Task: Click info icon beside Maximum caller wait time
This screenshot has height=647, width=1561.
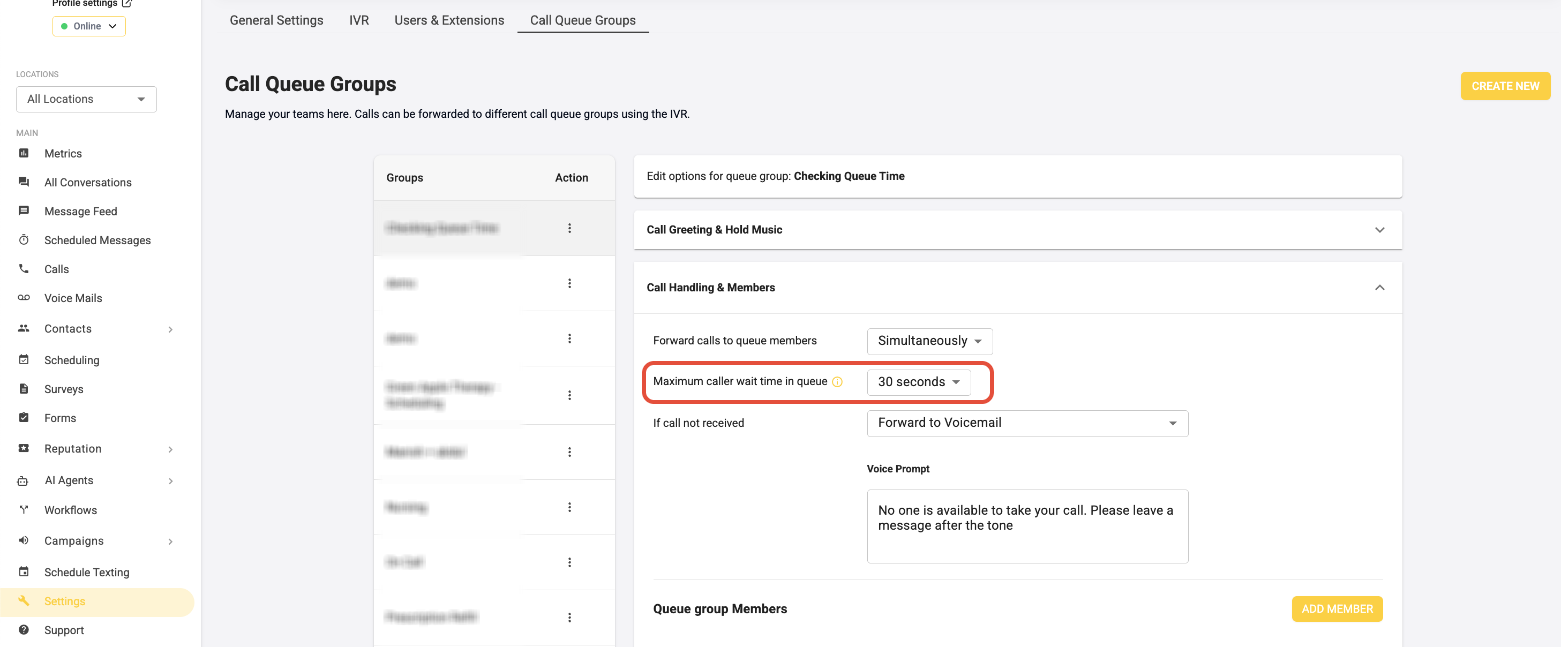Action: [x=838, y=382]
